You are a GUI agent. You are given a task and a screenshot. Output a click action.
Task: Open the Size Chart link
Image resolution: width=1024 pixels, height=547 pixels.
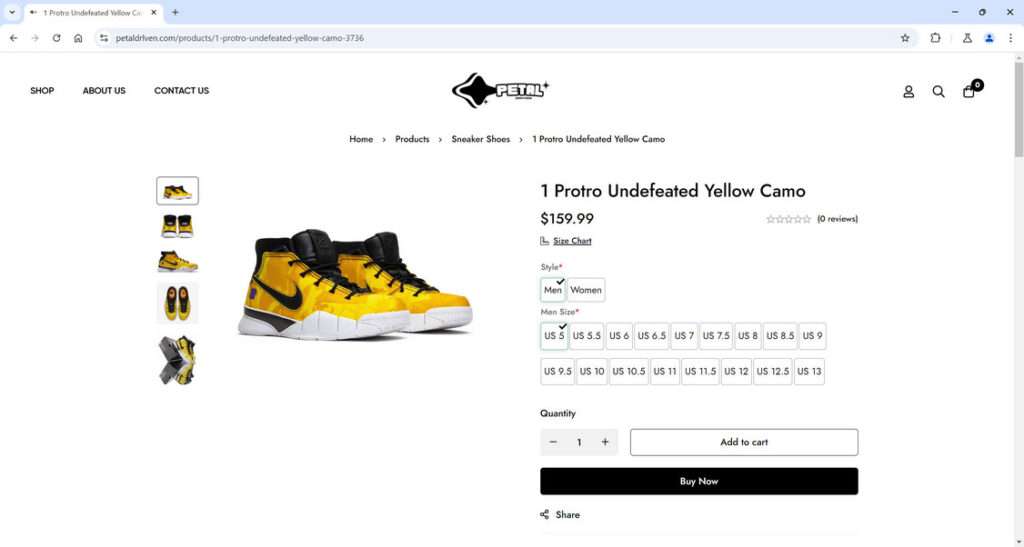click(x=572, y=241)
